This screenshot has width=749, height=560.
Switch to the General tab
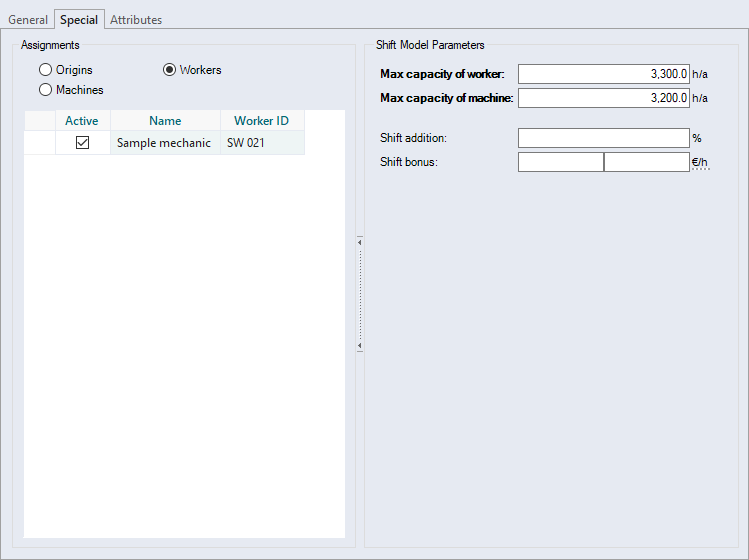pos(28,20)
